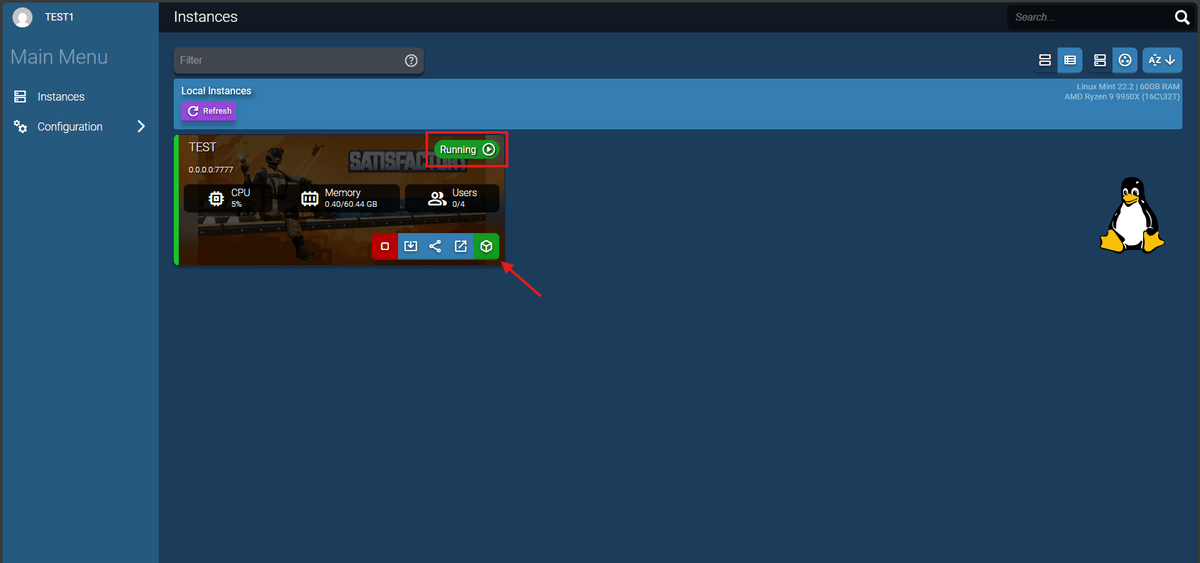Screen dimensions: 1200x563
Task: Open TEST instance in new window icon
Action: point(461,246)
